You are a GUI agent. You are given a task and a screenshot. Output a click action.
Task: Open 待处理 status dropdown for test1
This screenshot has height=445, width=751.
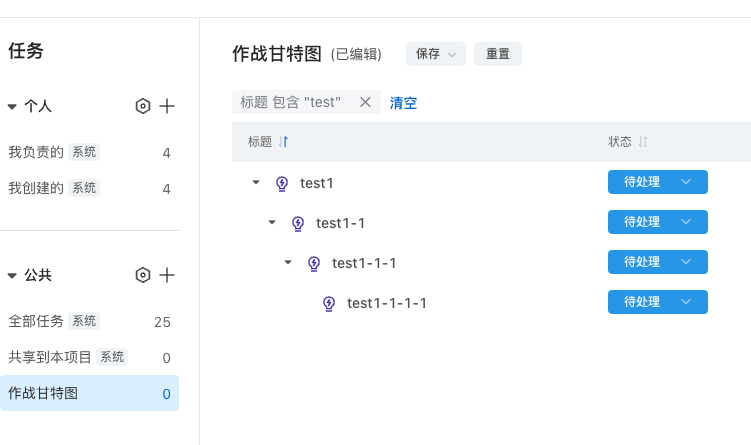[x=658, y=182]
